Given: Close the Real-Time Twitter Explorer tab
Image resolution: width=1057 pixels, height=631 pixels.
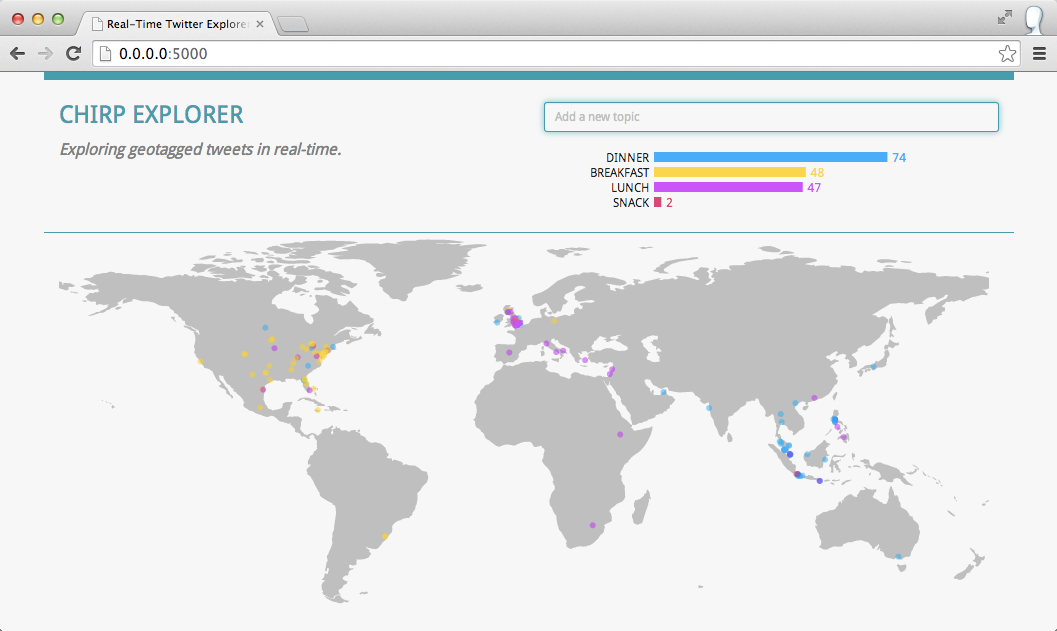Looking at the screenshot, I should coord(260,24).
